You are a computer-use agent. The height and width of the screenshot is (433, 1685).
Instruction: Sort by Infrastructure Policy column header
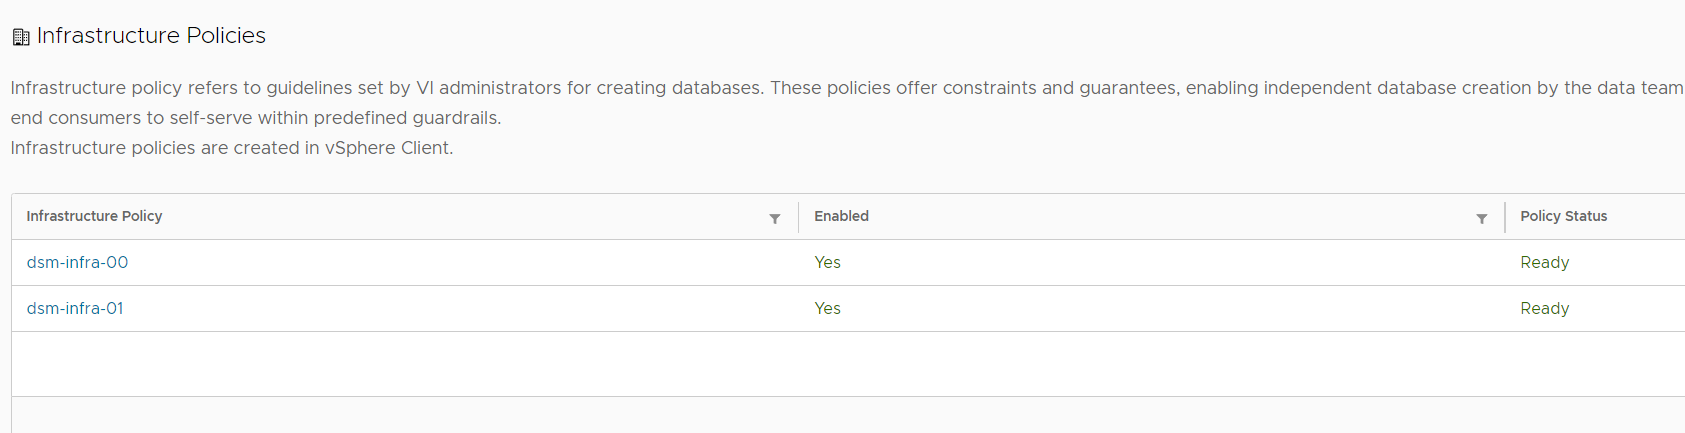[x=94, y=216]
